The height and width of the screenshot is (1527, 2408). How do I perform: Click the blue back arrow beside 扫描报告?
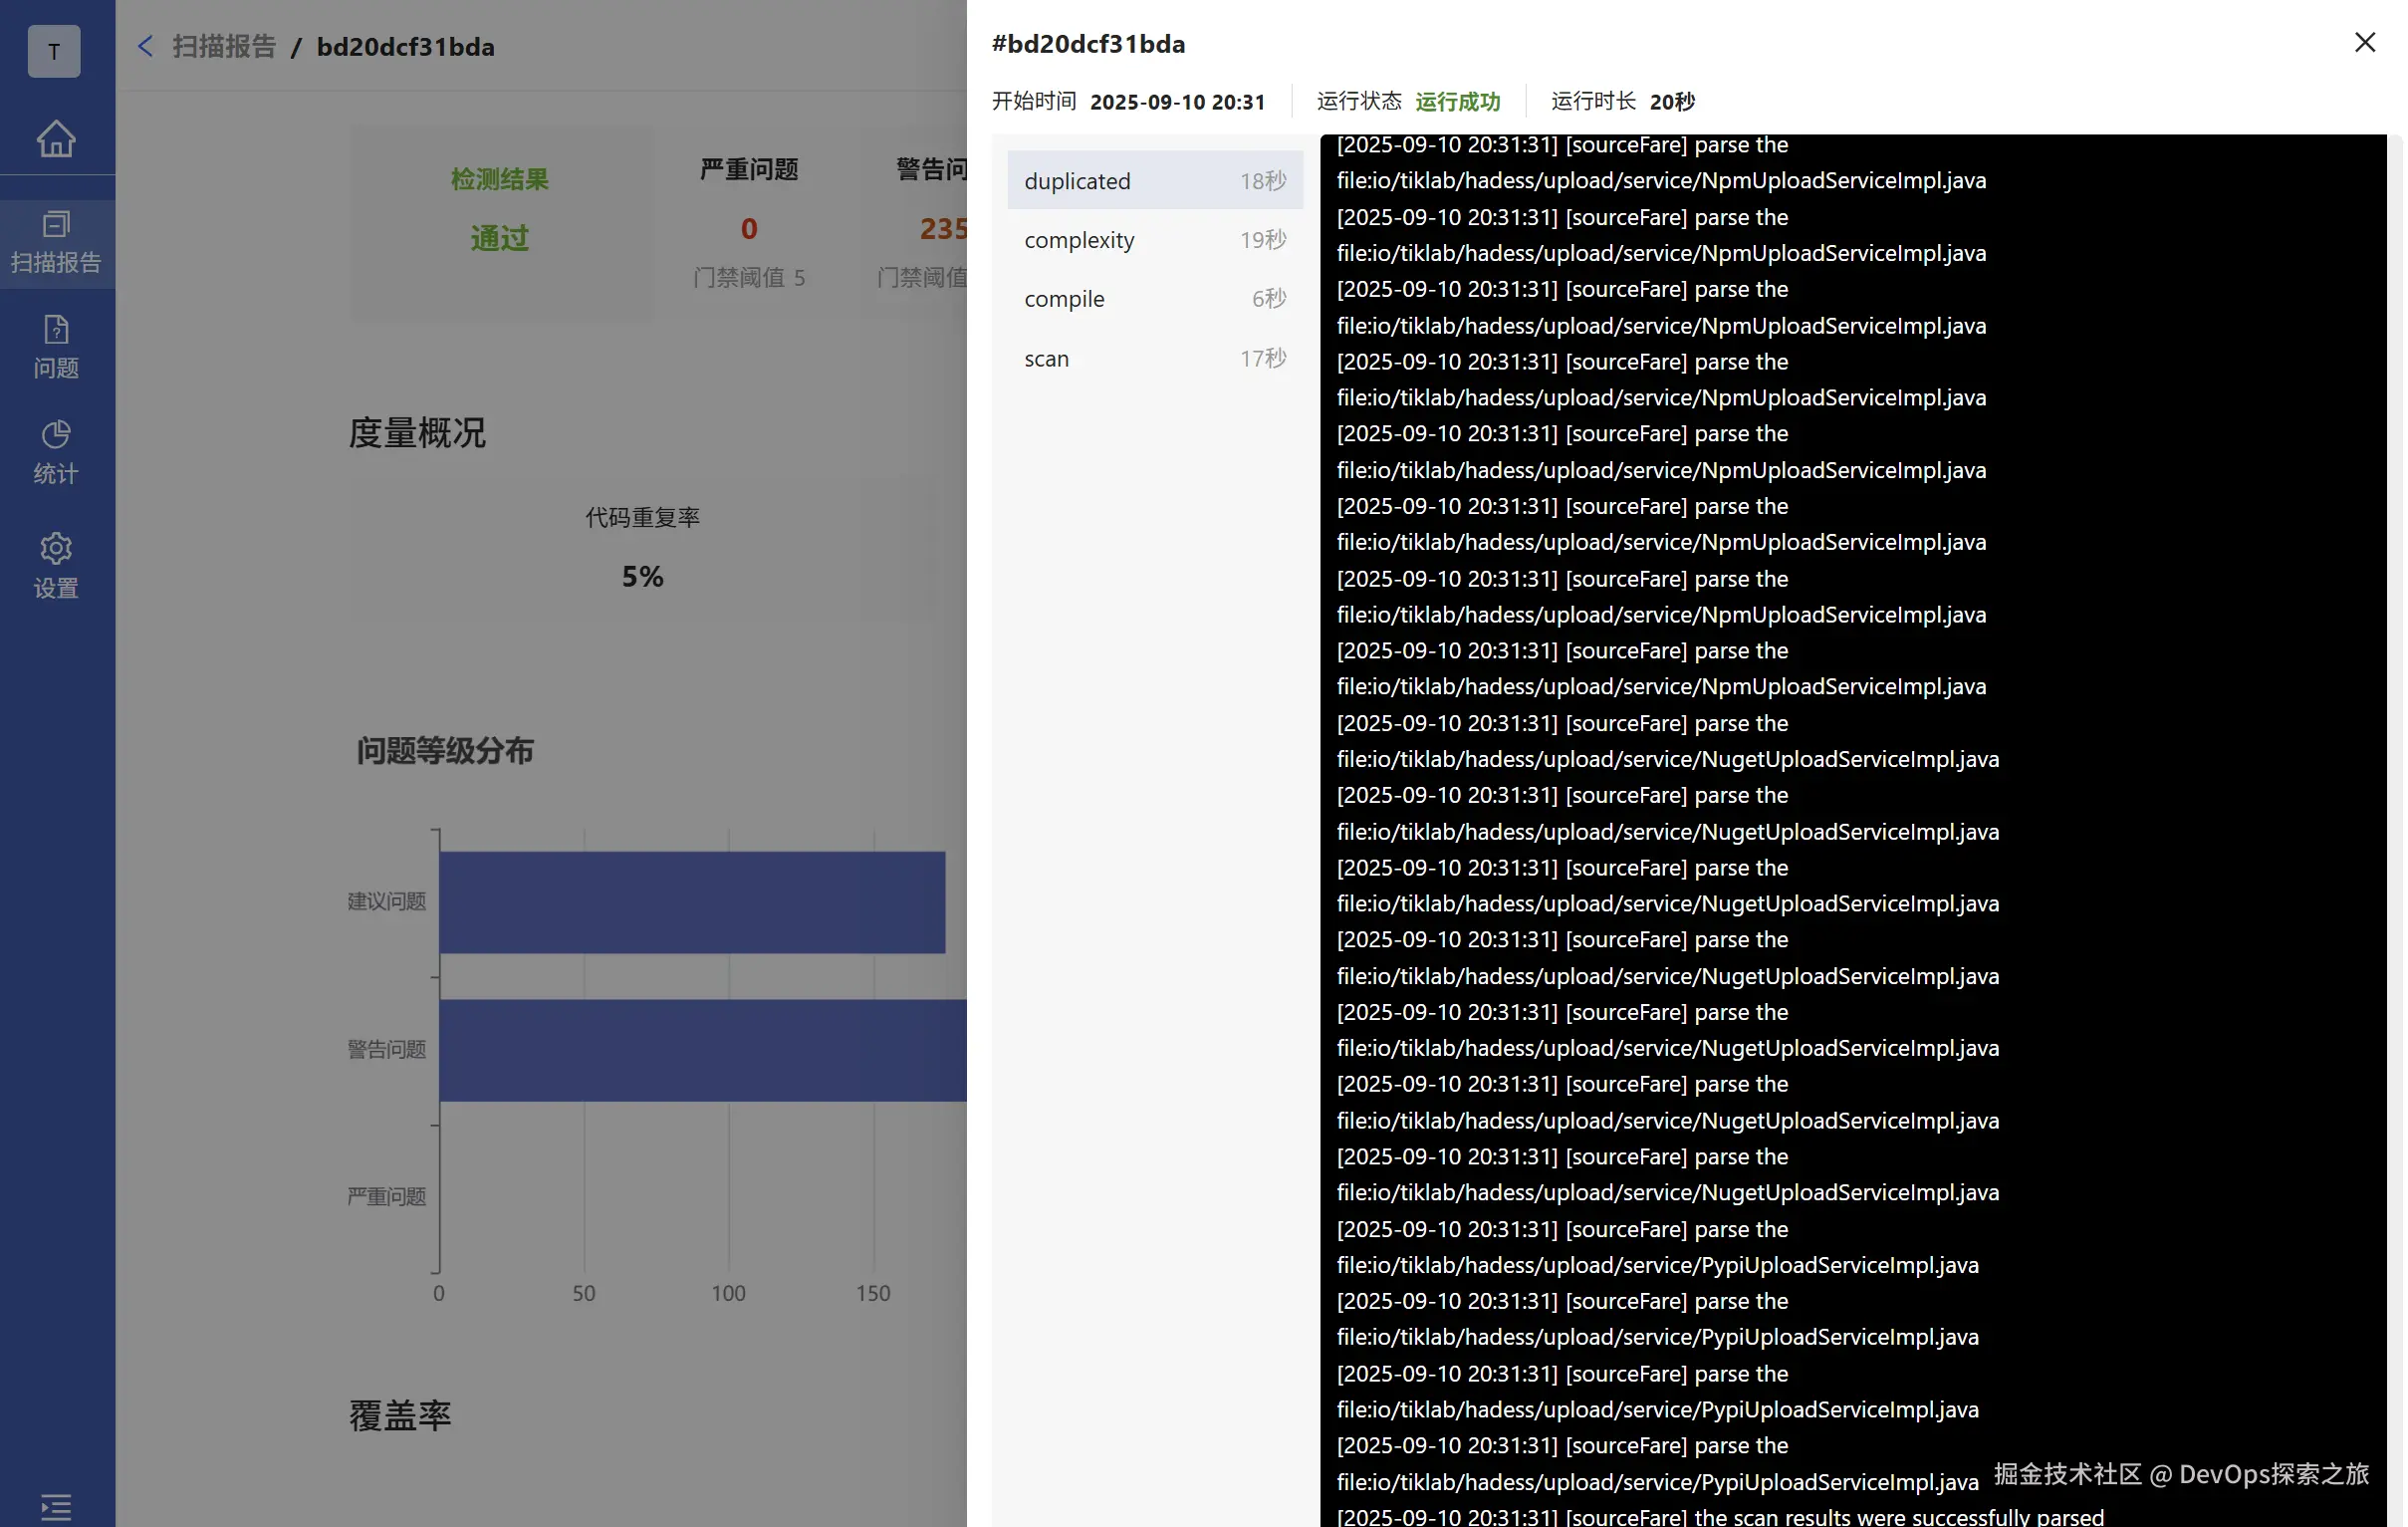point(146,46)
